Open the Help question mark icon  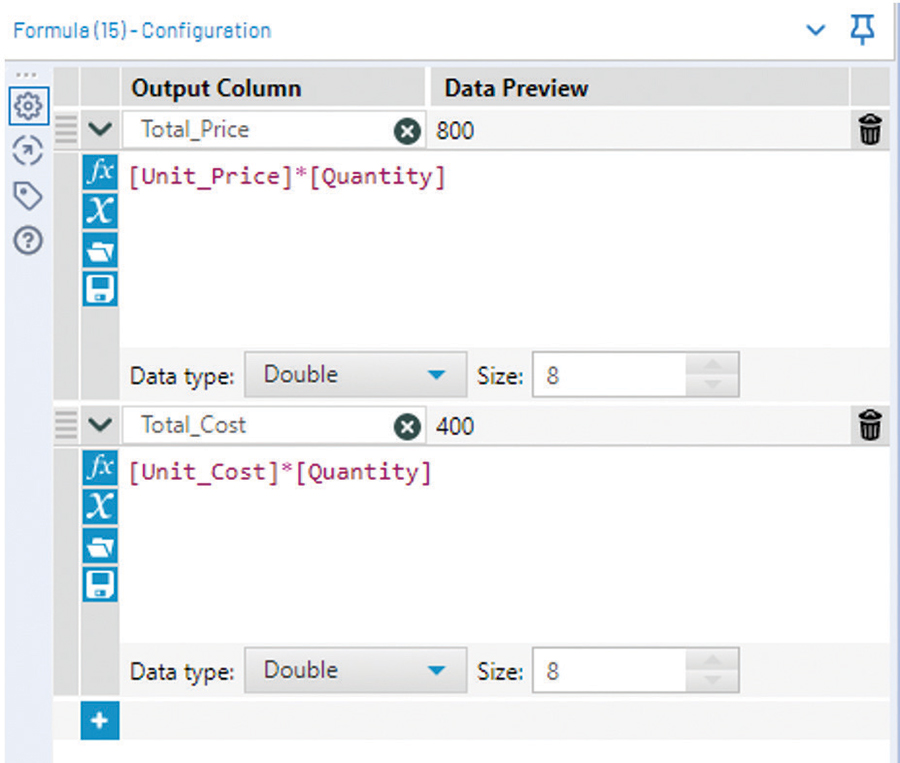[29, 242]
